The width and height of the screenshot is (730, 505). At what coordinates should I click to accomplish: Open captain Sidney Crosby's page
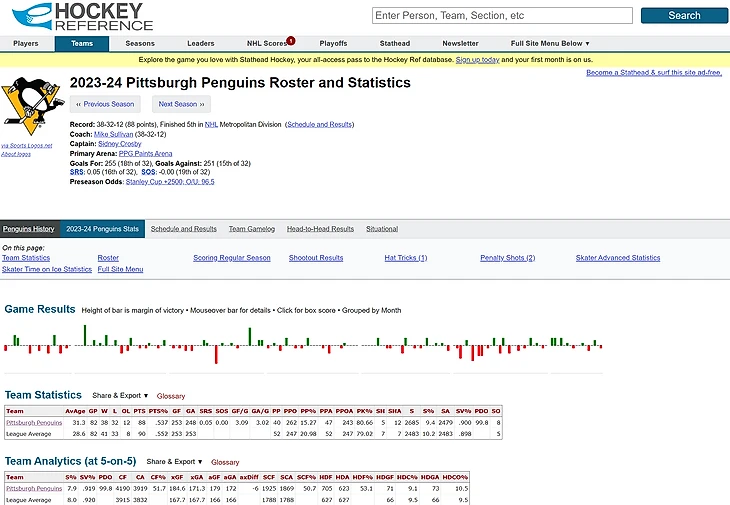pyautogui.click(x=120, y=144)
